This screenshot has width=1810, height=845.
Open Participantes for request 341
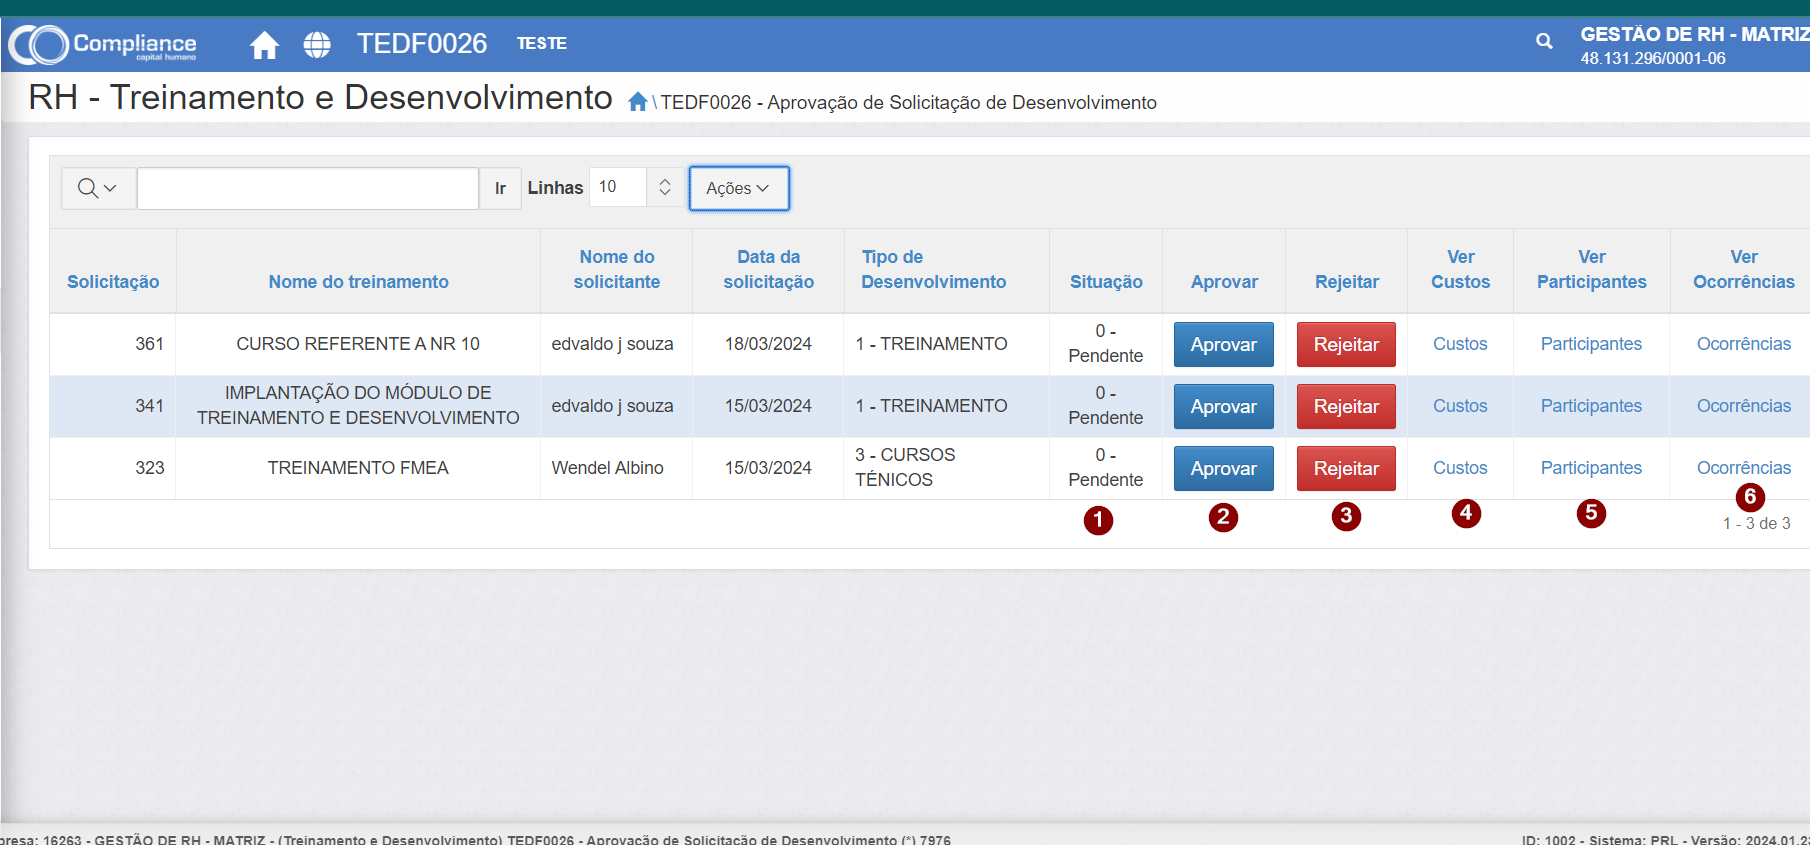coord(1591,406)
